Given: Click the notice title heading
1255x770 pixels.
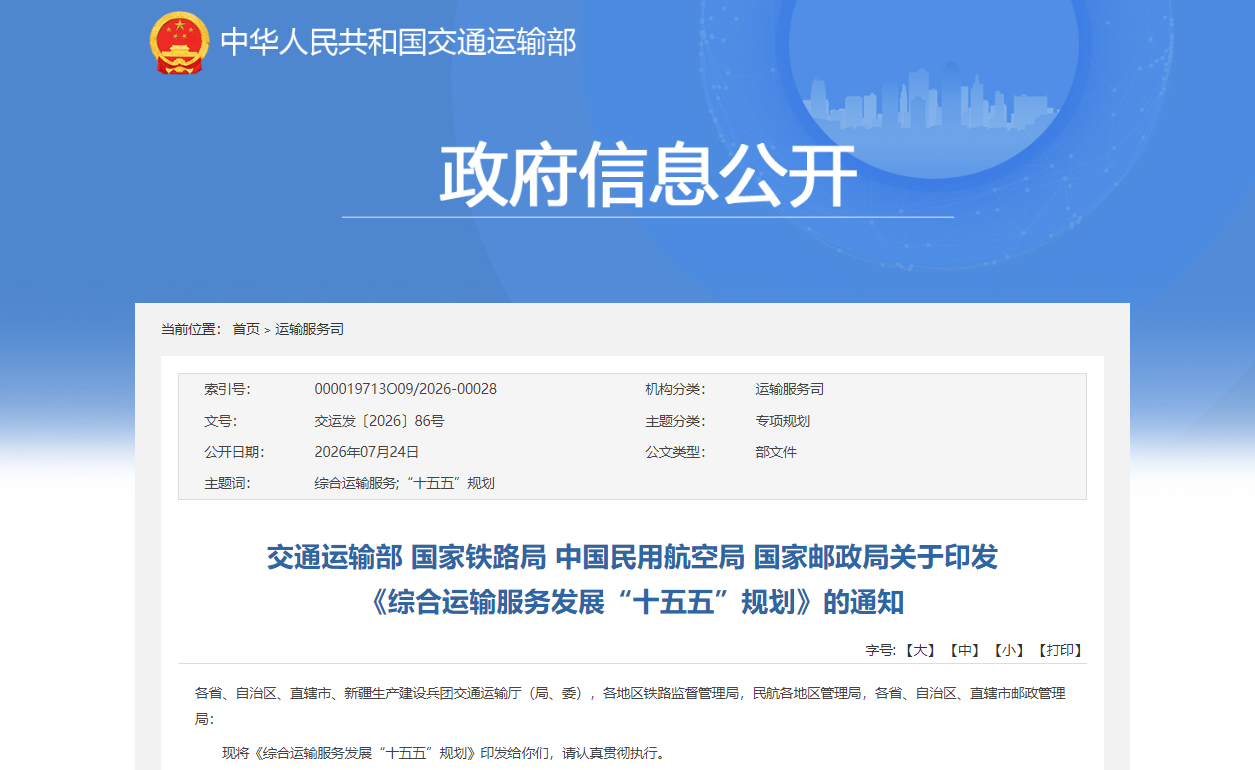Looking at the screenshot, I should pos(632,580).
